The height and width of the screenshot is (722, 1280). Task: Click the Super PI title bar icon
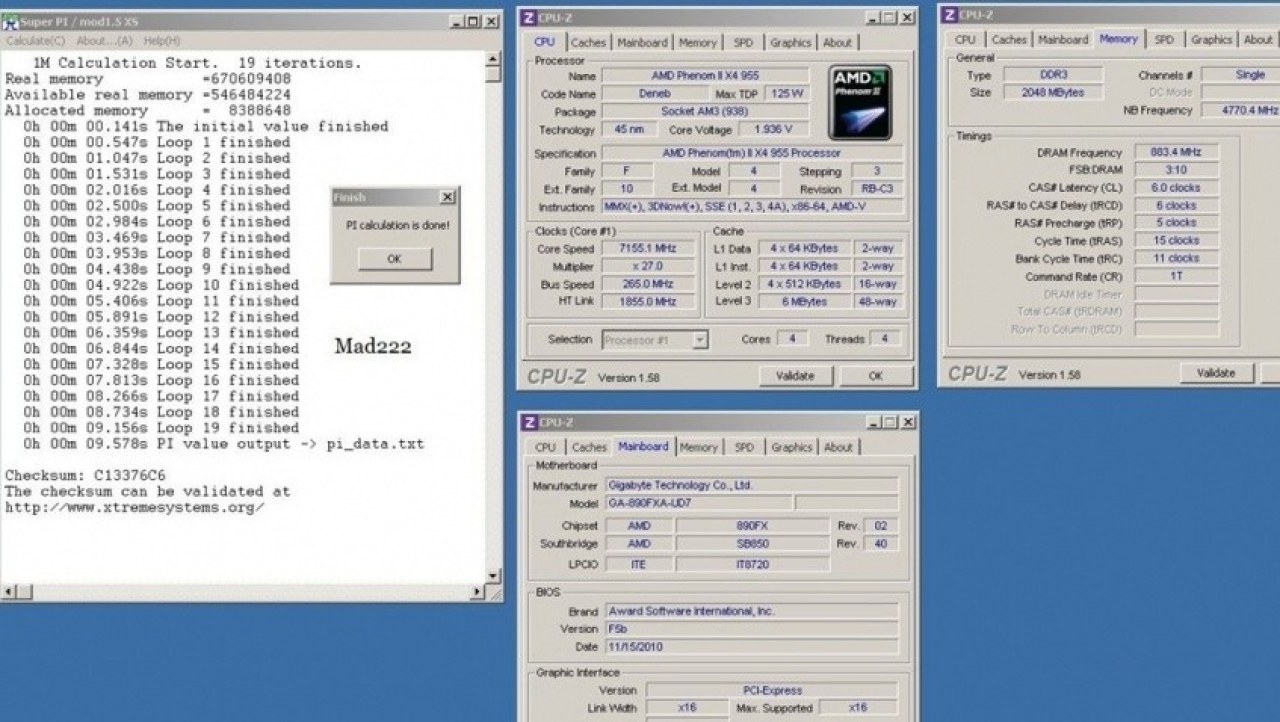point(13,21)
